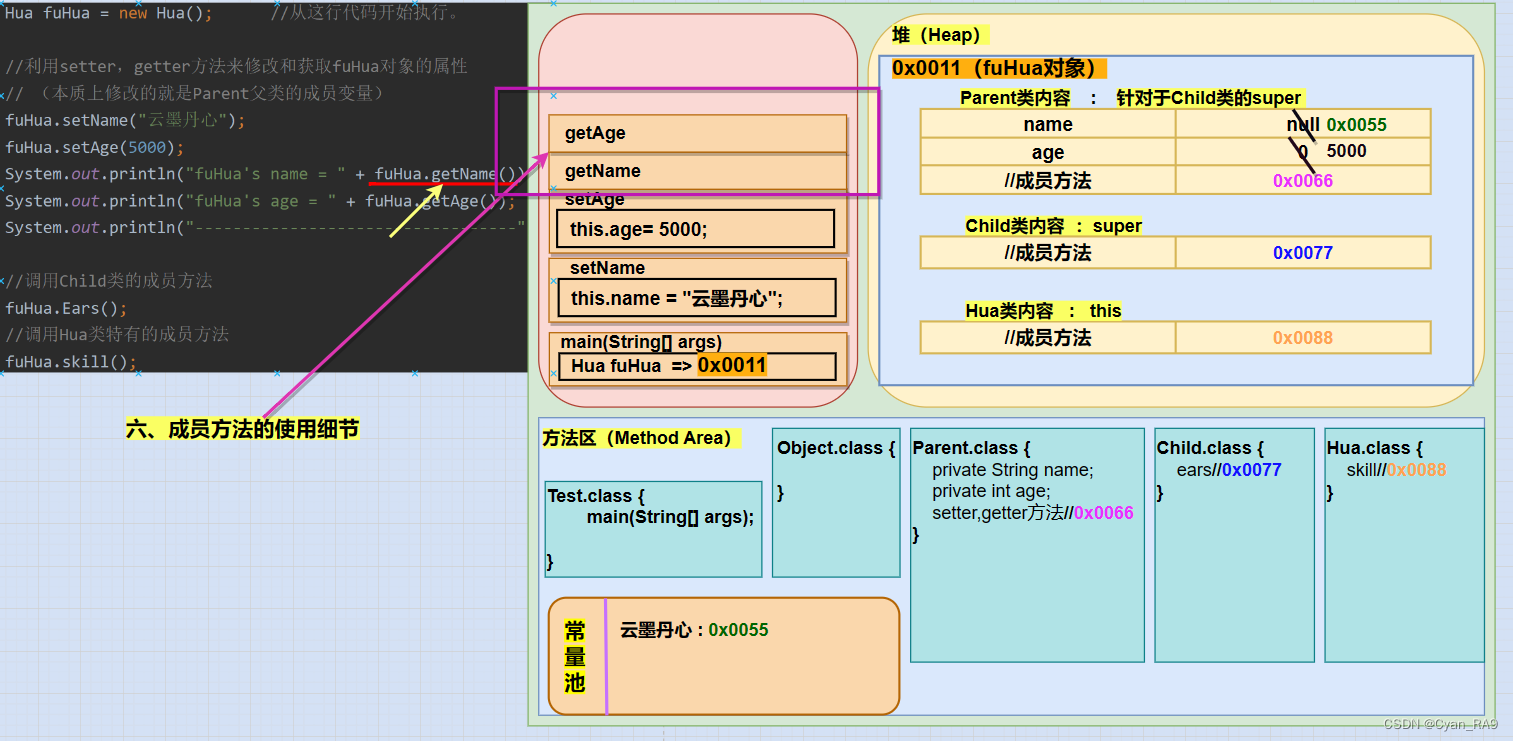Click the 'Parent类内容' heading in the heap
Viewport: 1513px width, 741px height.
(1015, 98)
